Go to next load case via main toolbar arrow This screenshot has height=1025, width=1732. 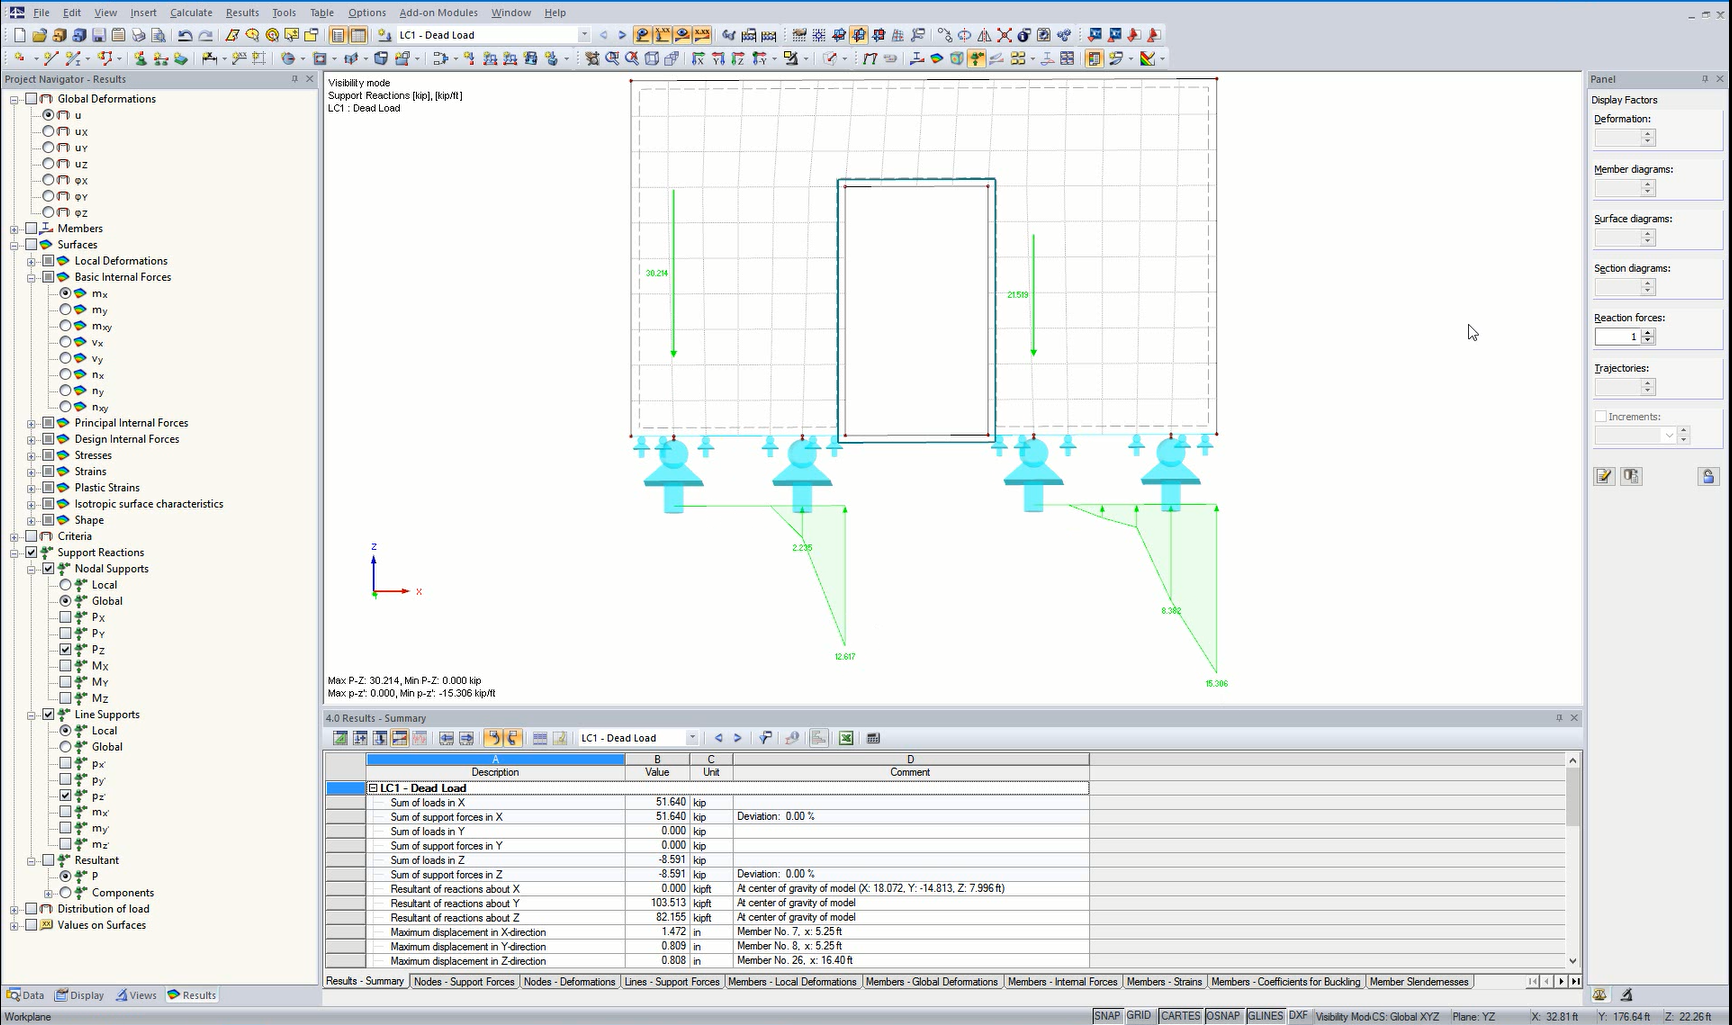(x=622, y=35)
